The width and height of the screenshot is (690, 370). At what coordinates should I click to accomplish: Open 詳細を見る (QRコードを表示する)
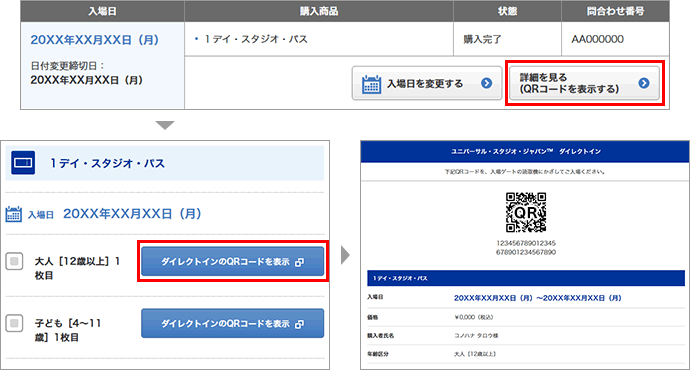click(x=584, y=83)
